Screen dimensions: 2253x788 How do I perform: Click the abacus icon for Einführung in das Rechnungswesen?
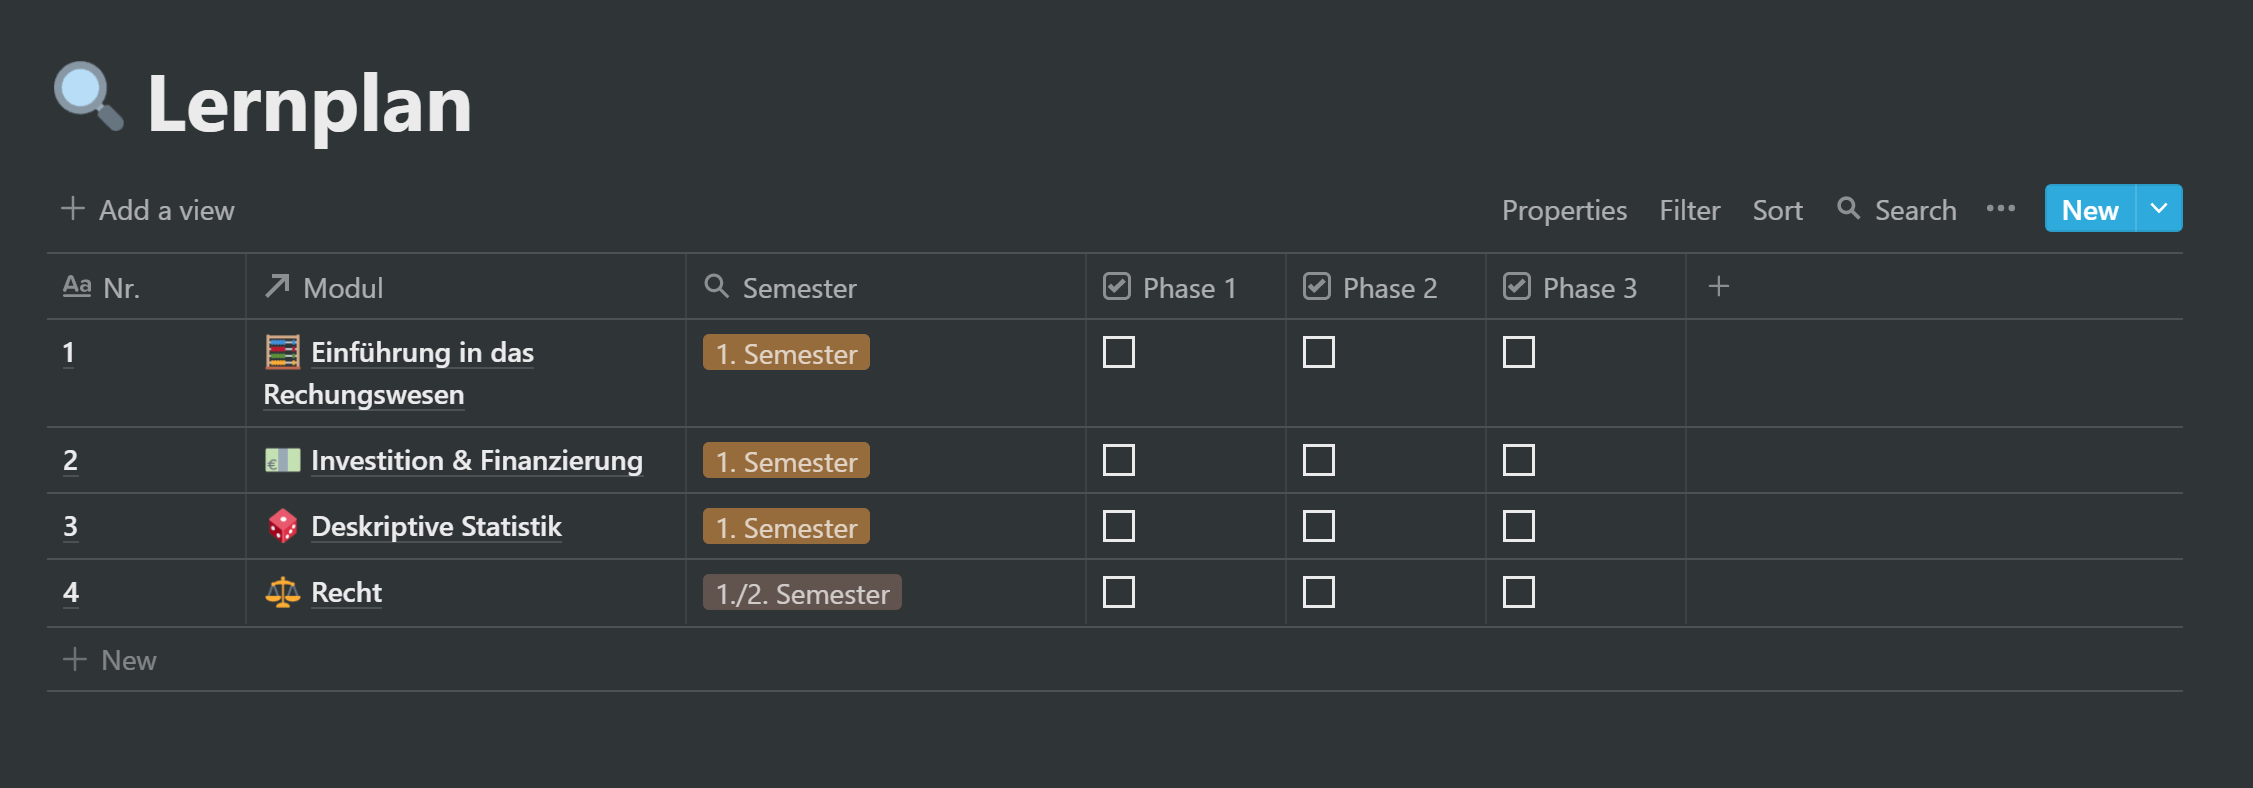282,352
